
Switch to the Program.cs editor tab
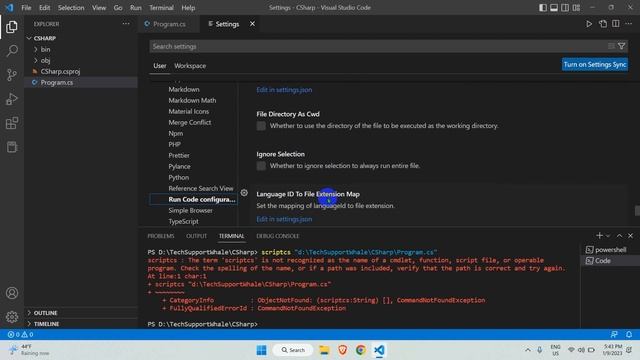tap(169, 24)
